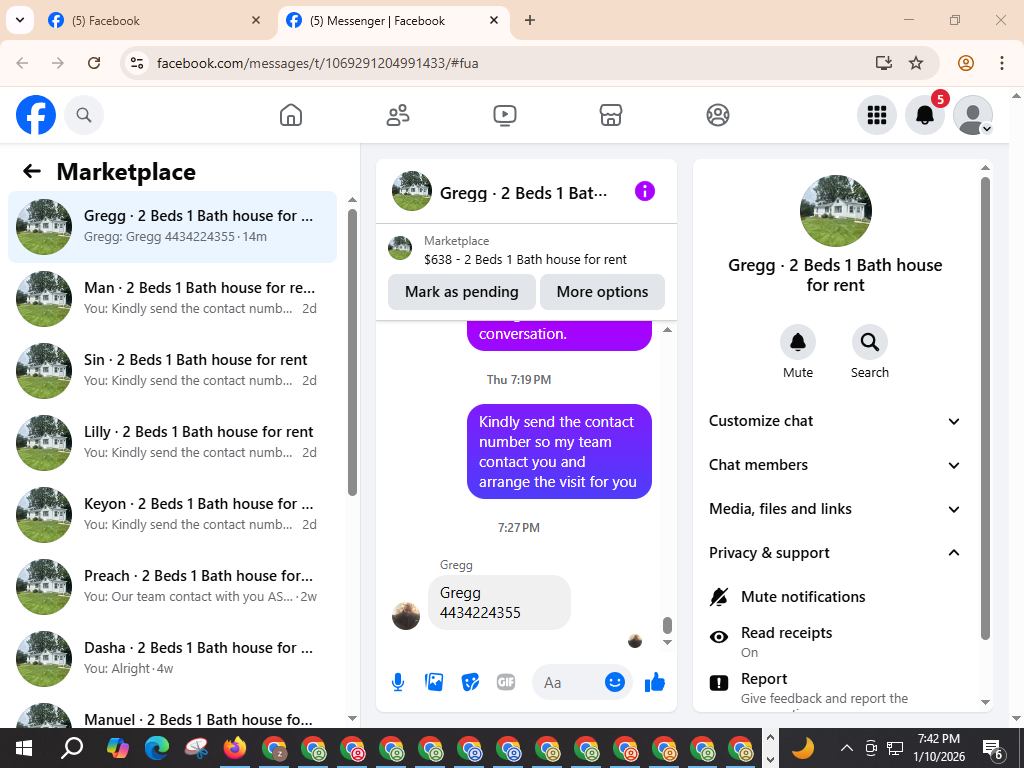Click the browser address bar URL
The height and width of the screenshot is (768, 1024).
(317, 63)
